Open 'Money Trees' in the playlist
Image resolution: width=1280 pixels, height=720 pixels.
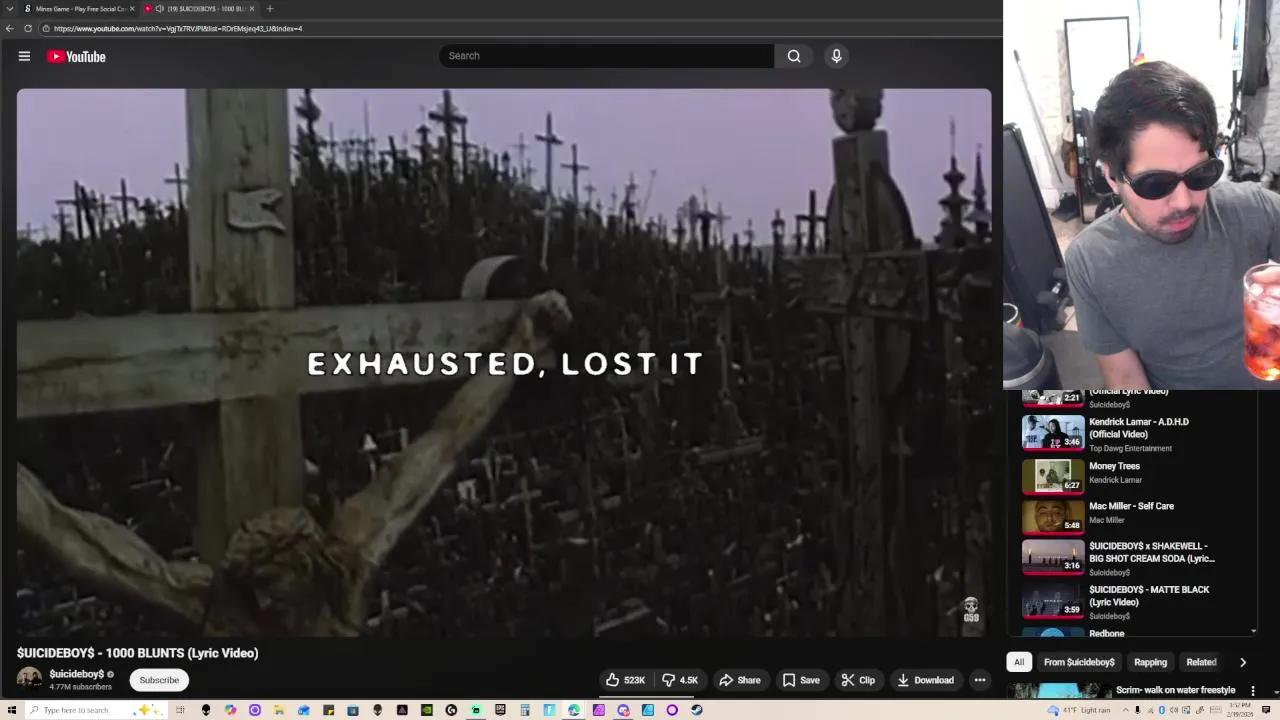[x=1114, y=466]
